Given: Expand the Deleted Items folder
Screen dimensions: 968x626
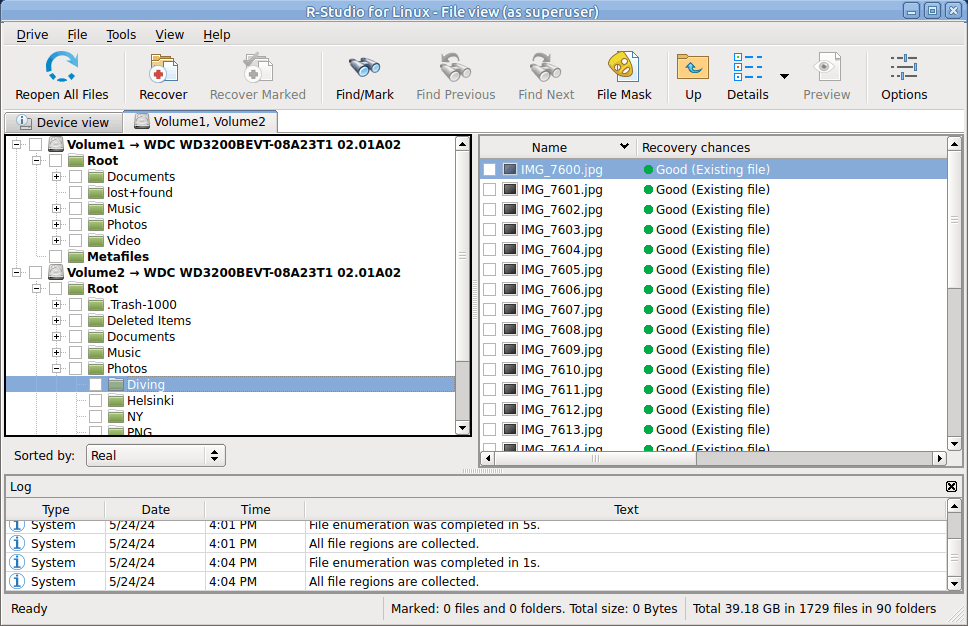Looking at the screenshot, I should coord(56,320).
